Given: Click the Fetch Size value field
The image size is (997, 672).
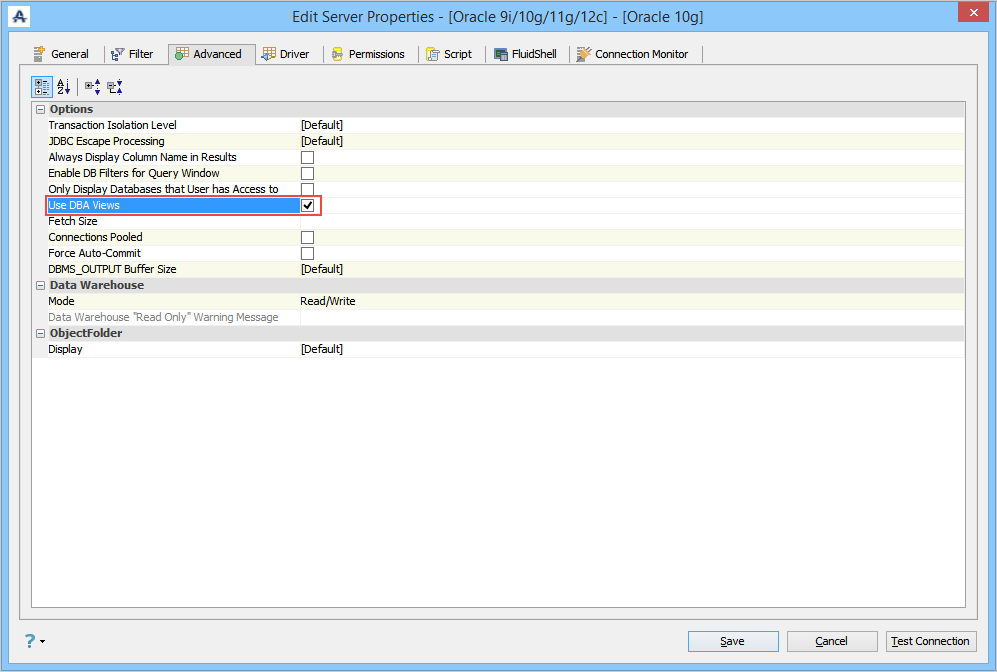Looking at the screenshot, I should [x=632, y=221].
